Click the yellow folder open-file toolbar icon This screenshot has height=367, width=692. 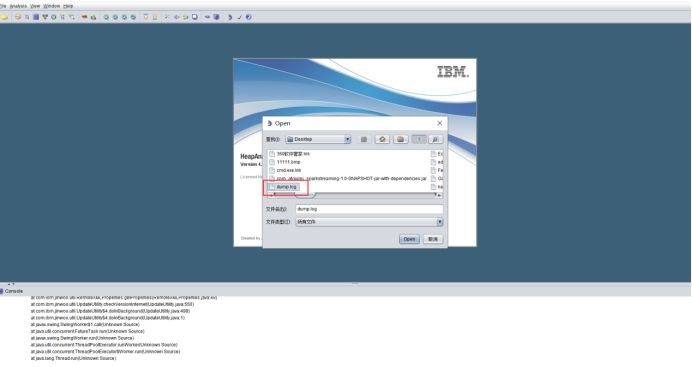(x=4, y=17)
